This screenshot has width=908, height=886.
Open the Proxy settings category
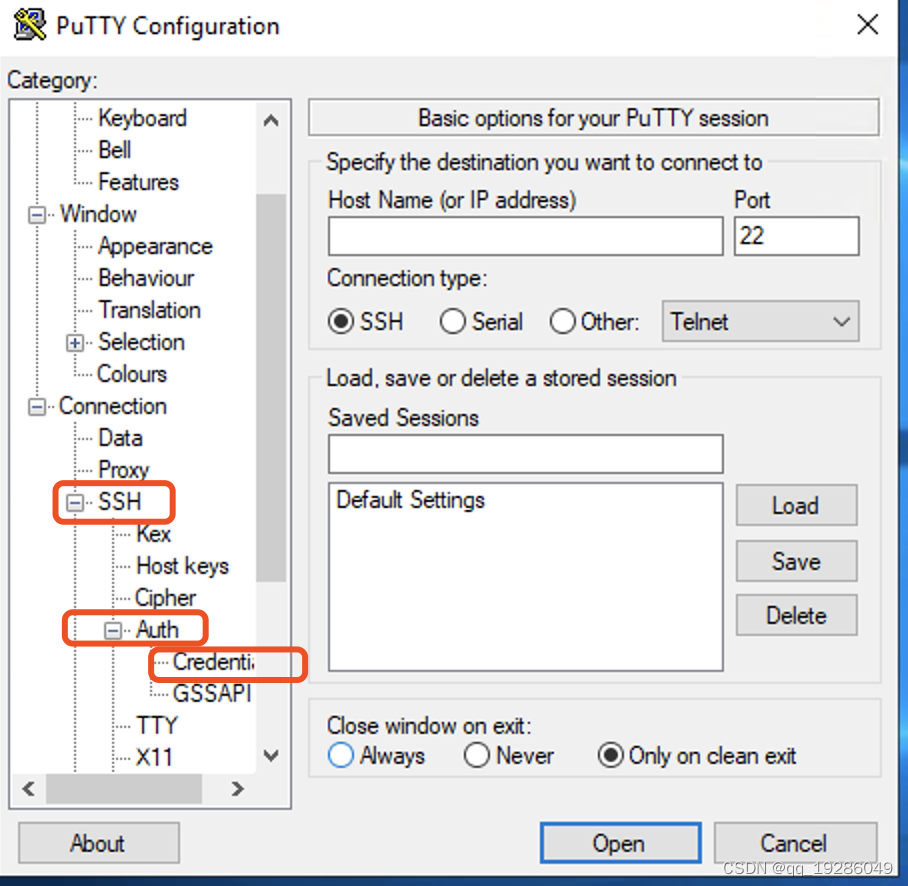[124, 469]
